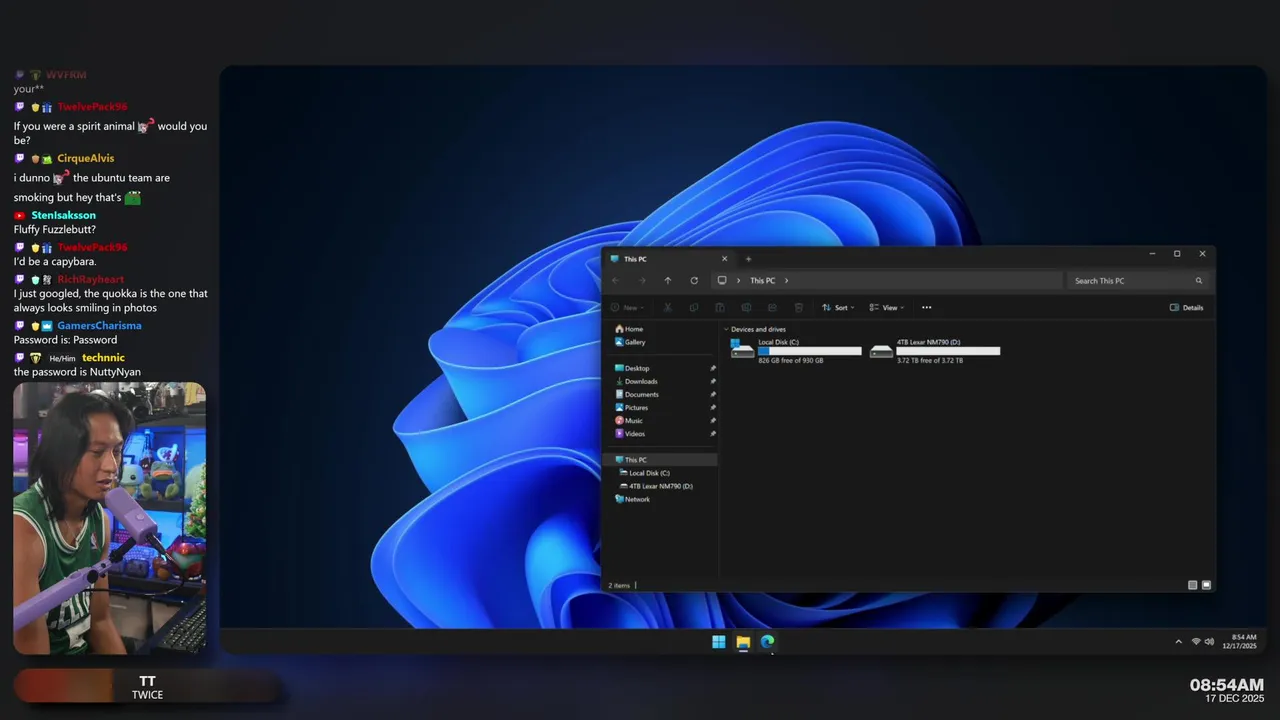This screenshot has width=1280, height=720.
Task: Open the See more ellipsis menu
Action: pos(926,308)
